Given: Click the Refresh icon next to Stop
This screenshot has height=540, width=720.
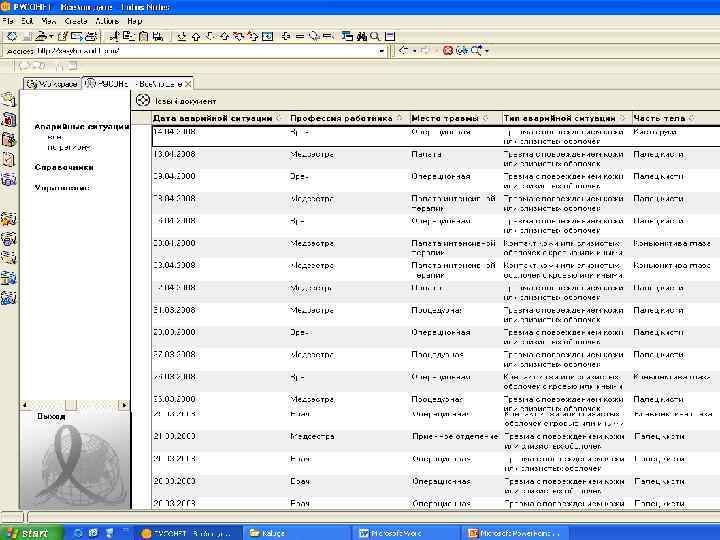Looking at the screenshot, I should [x=462, y=51].
